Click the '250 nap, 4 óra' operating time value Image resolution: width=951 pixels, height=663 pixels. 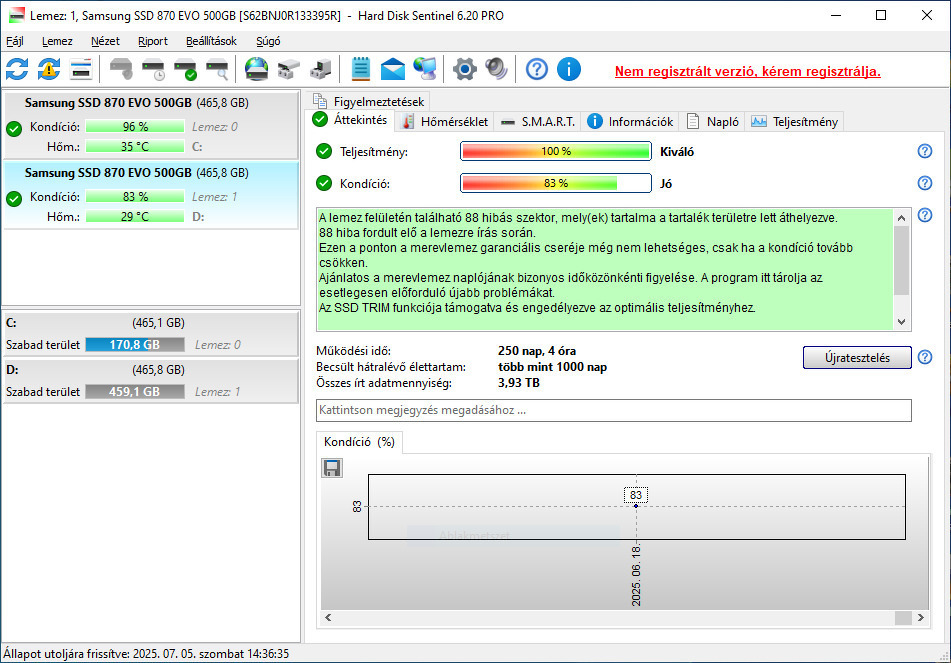(x=537, y=351)
